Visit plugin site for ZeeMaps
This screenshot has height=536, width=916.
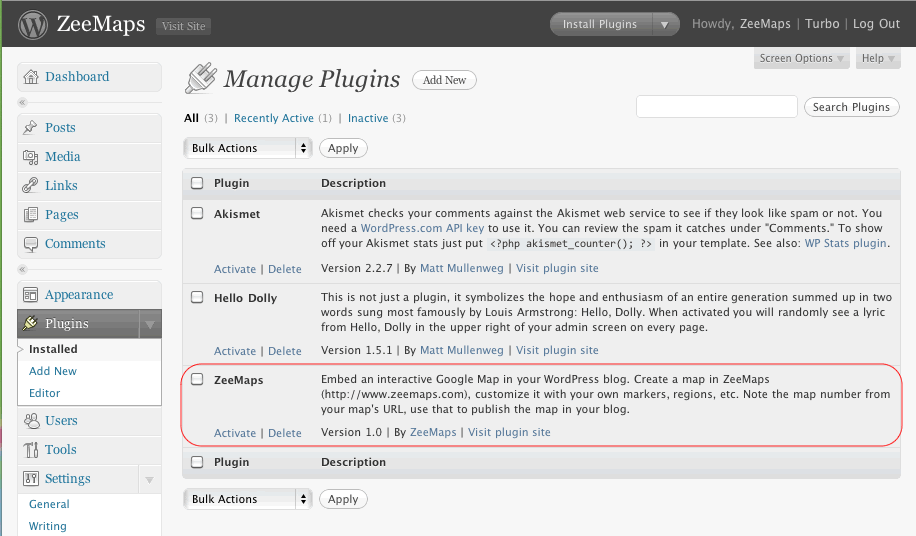509,432
